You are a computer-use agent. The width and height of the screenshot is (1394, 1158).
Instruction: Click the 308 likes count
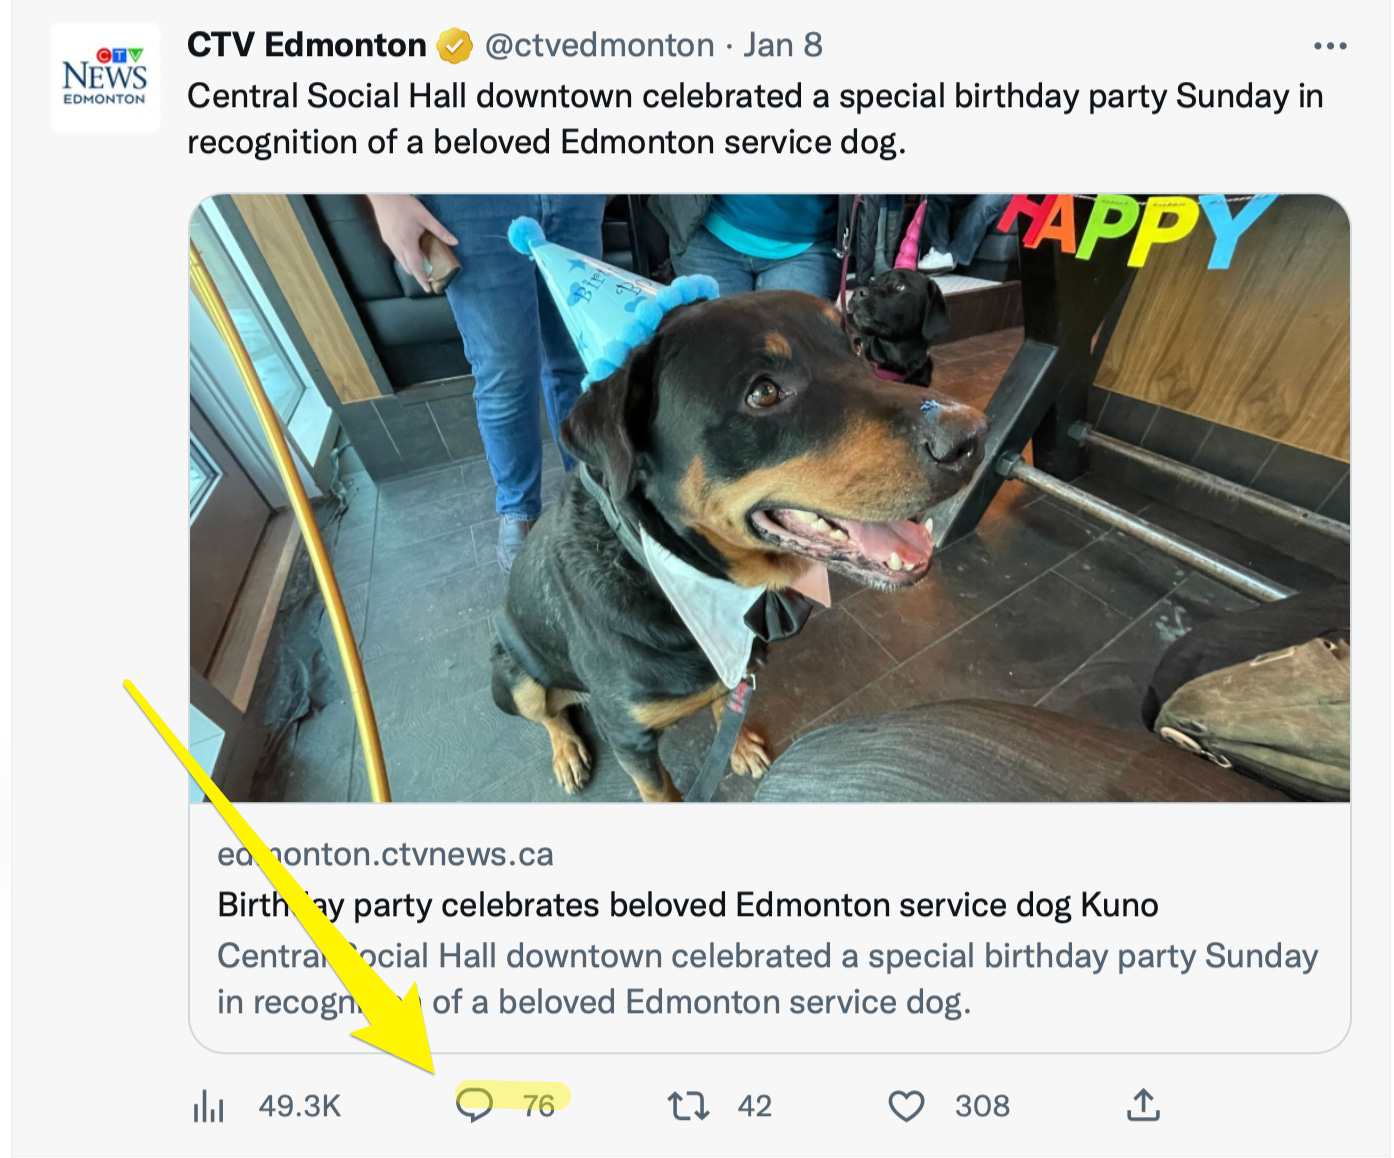981,1106
